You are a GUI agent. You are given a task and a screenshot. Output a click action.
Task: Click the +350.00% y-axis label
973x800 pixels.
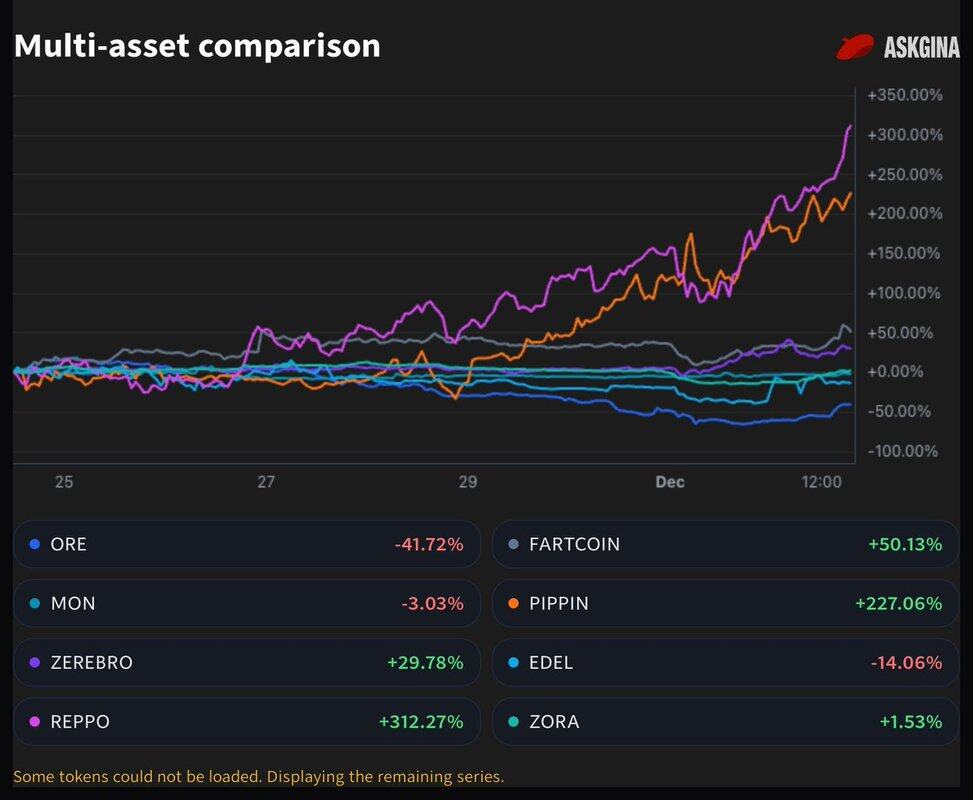tap(904, 95)
